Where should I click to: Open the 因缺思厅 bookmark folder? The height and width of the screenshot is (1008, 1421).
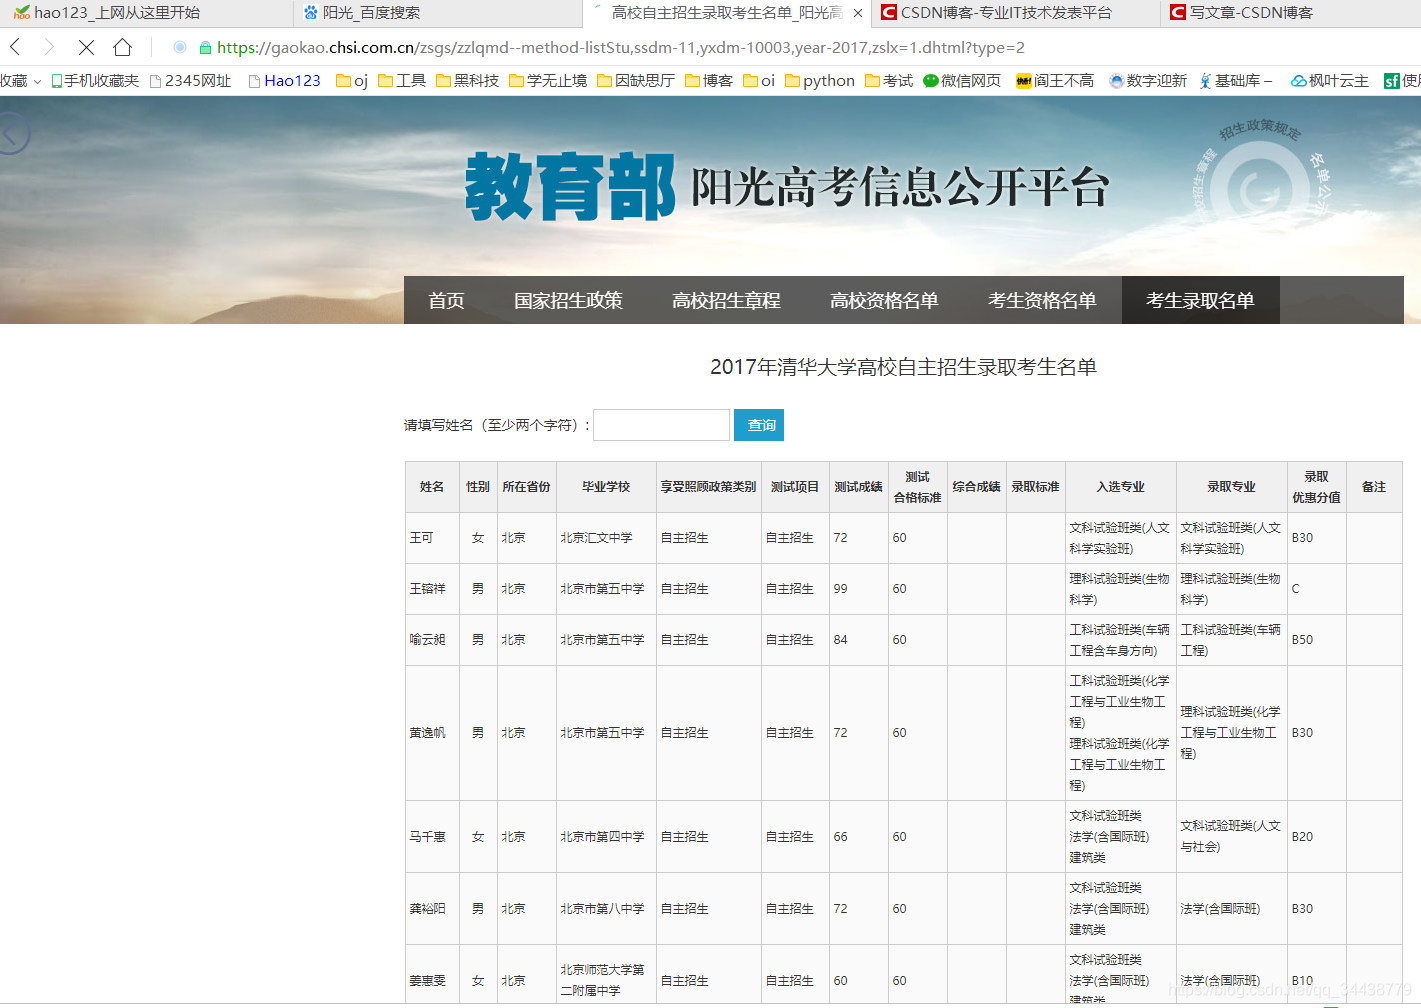[636, 80]
